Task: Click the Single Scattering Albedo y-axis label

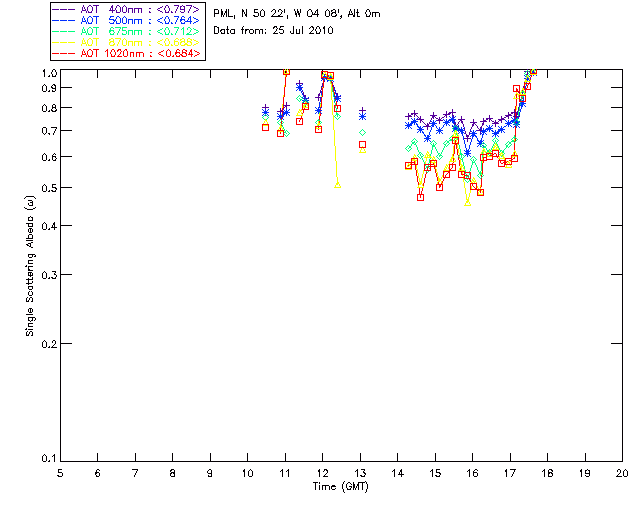Action: click(x=31, y=265)
